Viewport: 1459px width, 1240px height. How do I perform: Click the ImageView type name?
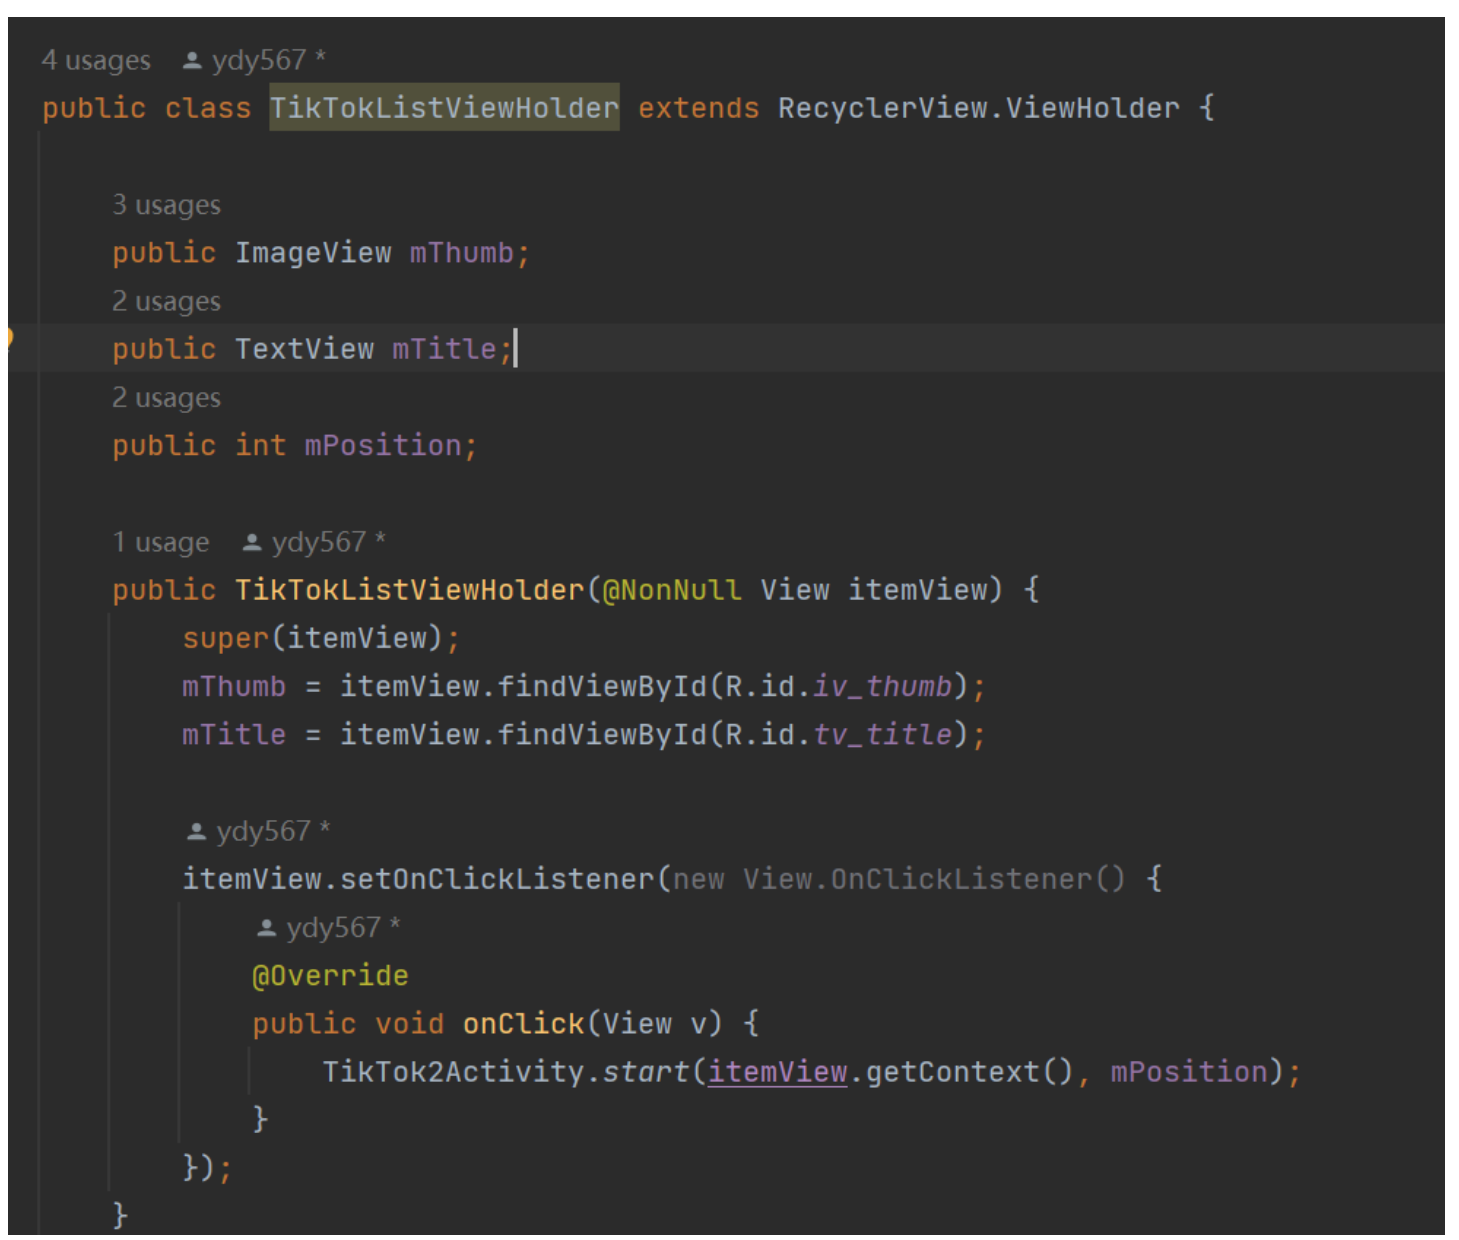[313, 253]
